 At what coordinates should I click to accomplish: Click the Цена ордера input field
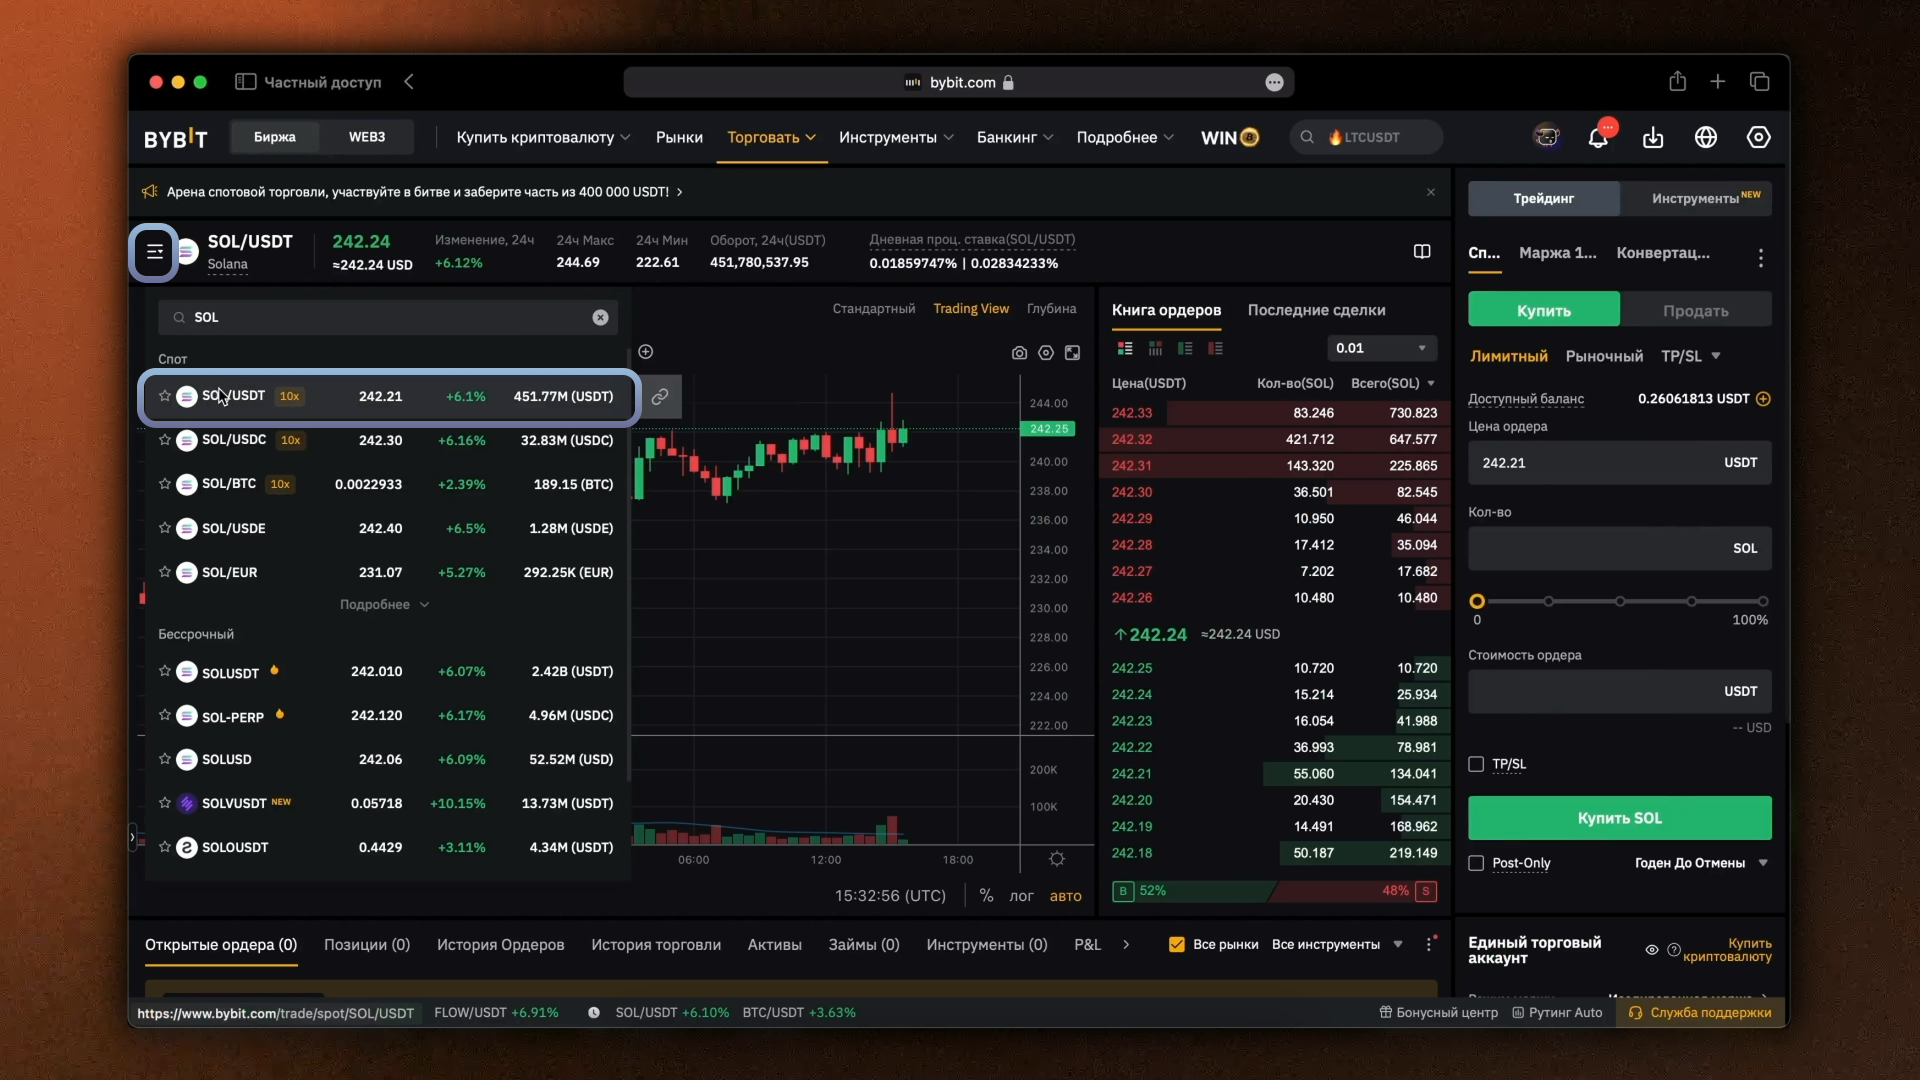click(x=1619, y=463)
